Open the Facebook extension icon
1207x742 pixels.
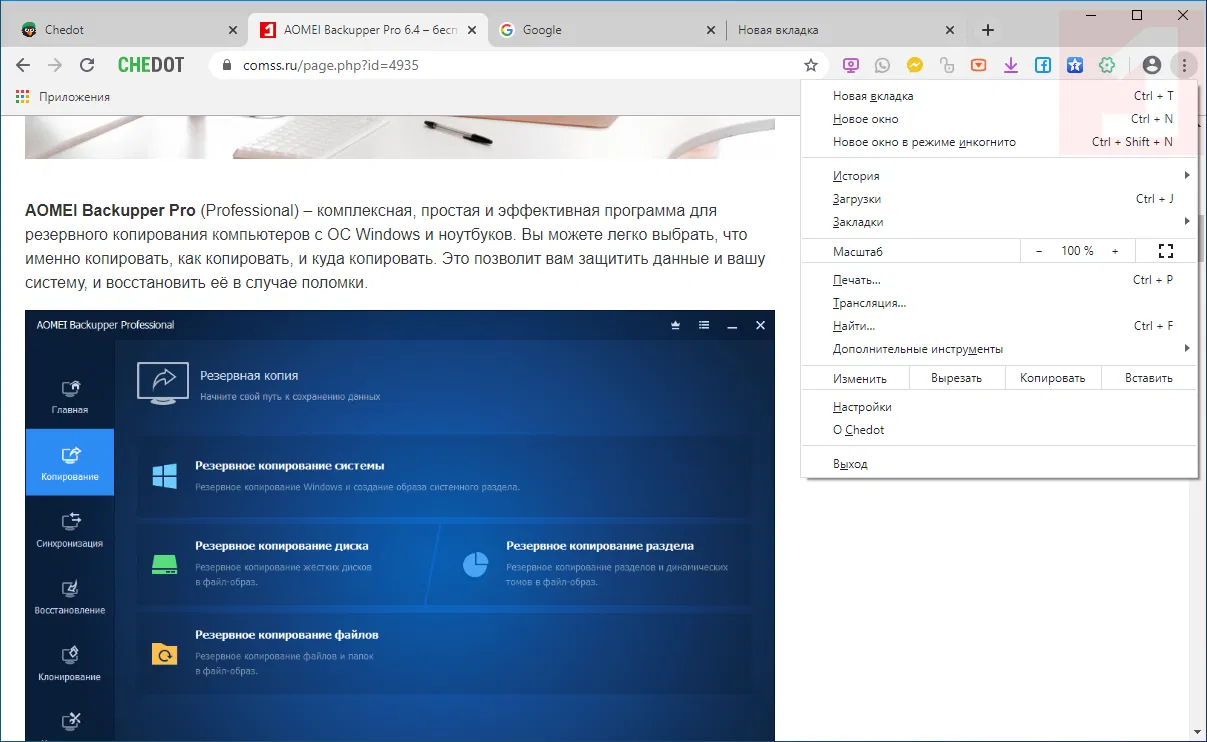[1043, 65]
